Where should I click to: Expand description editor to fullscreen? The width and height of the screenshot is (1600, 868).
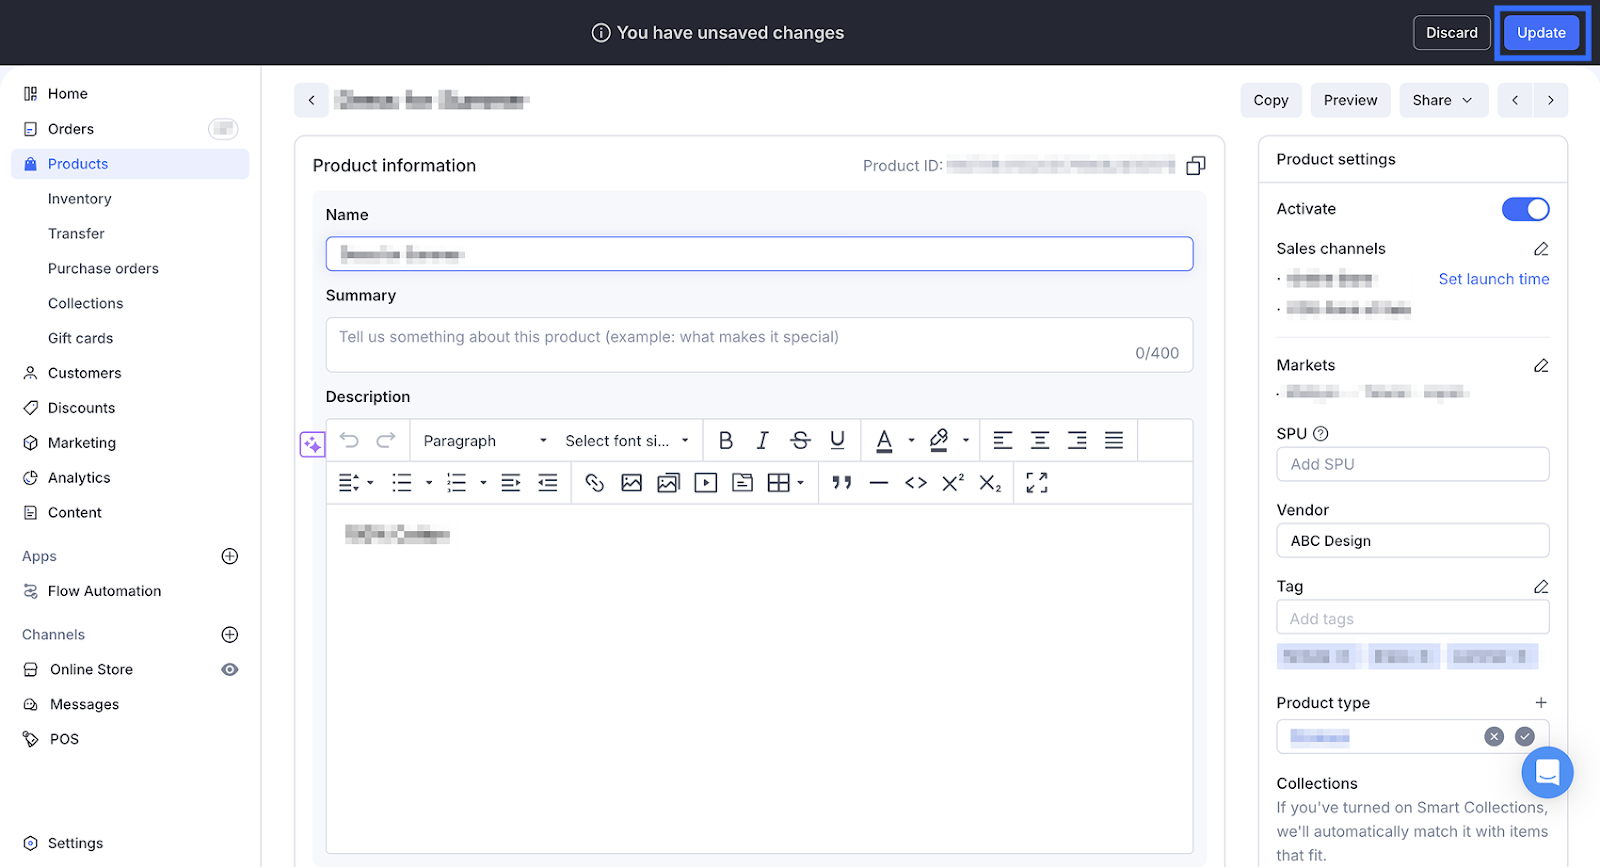coord(1037,483)
